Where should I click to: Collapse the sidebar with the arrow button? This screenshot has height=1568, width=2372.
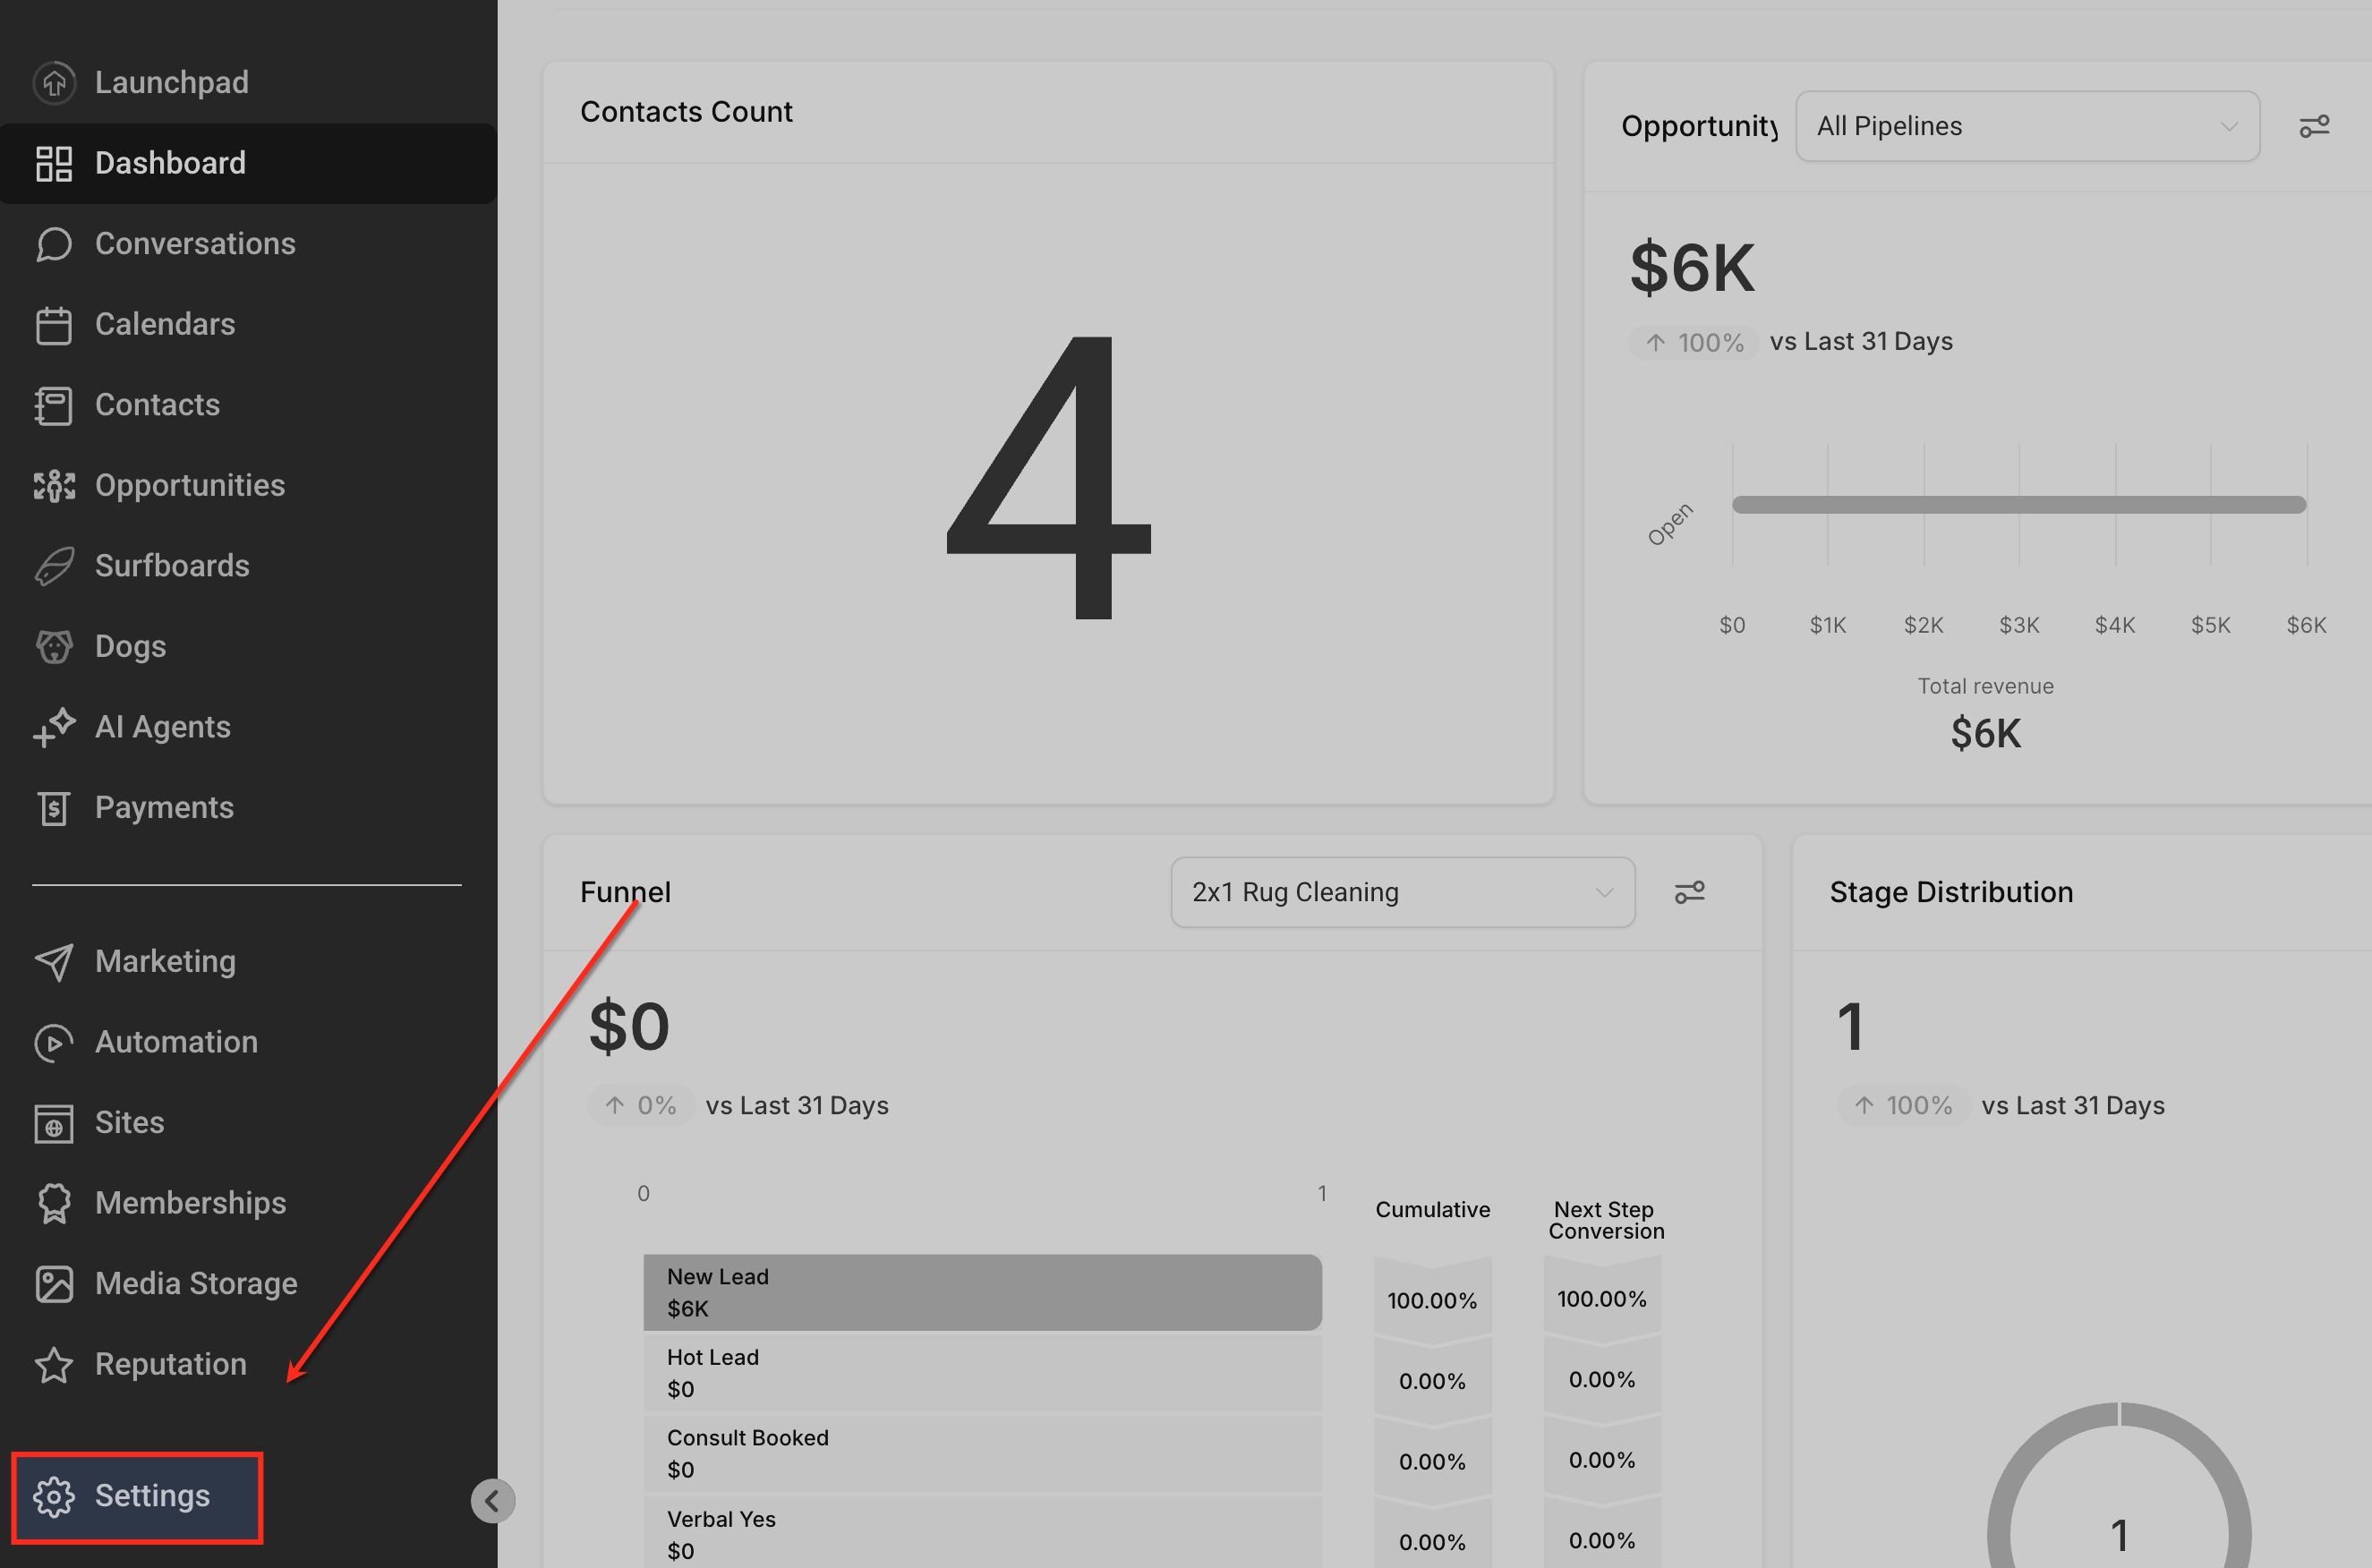[492, 1500]
